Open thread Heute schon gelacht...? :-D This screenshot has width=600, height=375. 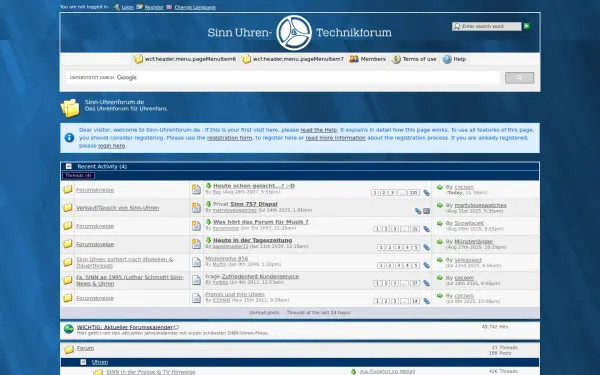254,186
